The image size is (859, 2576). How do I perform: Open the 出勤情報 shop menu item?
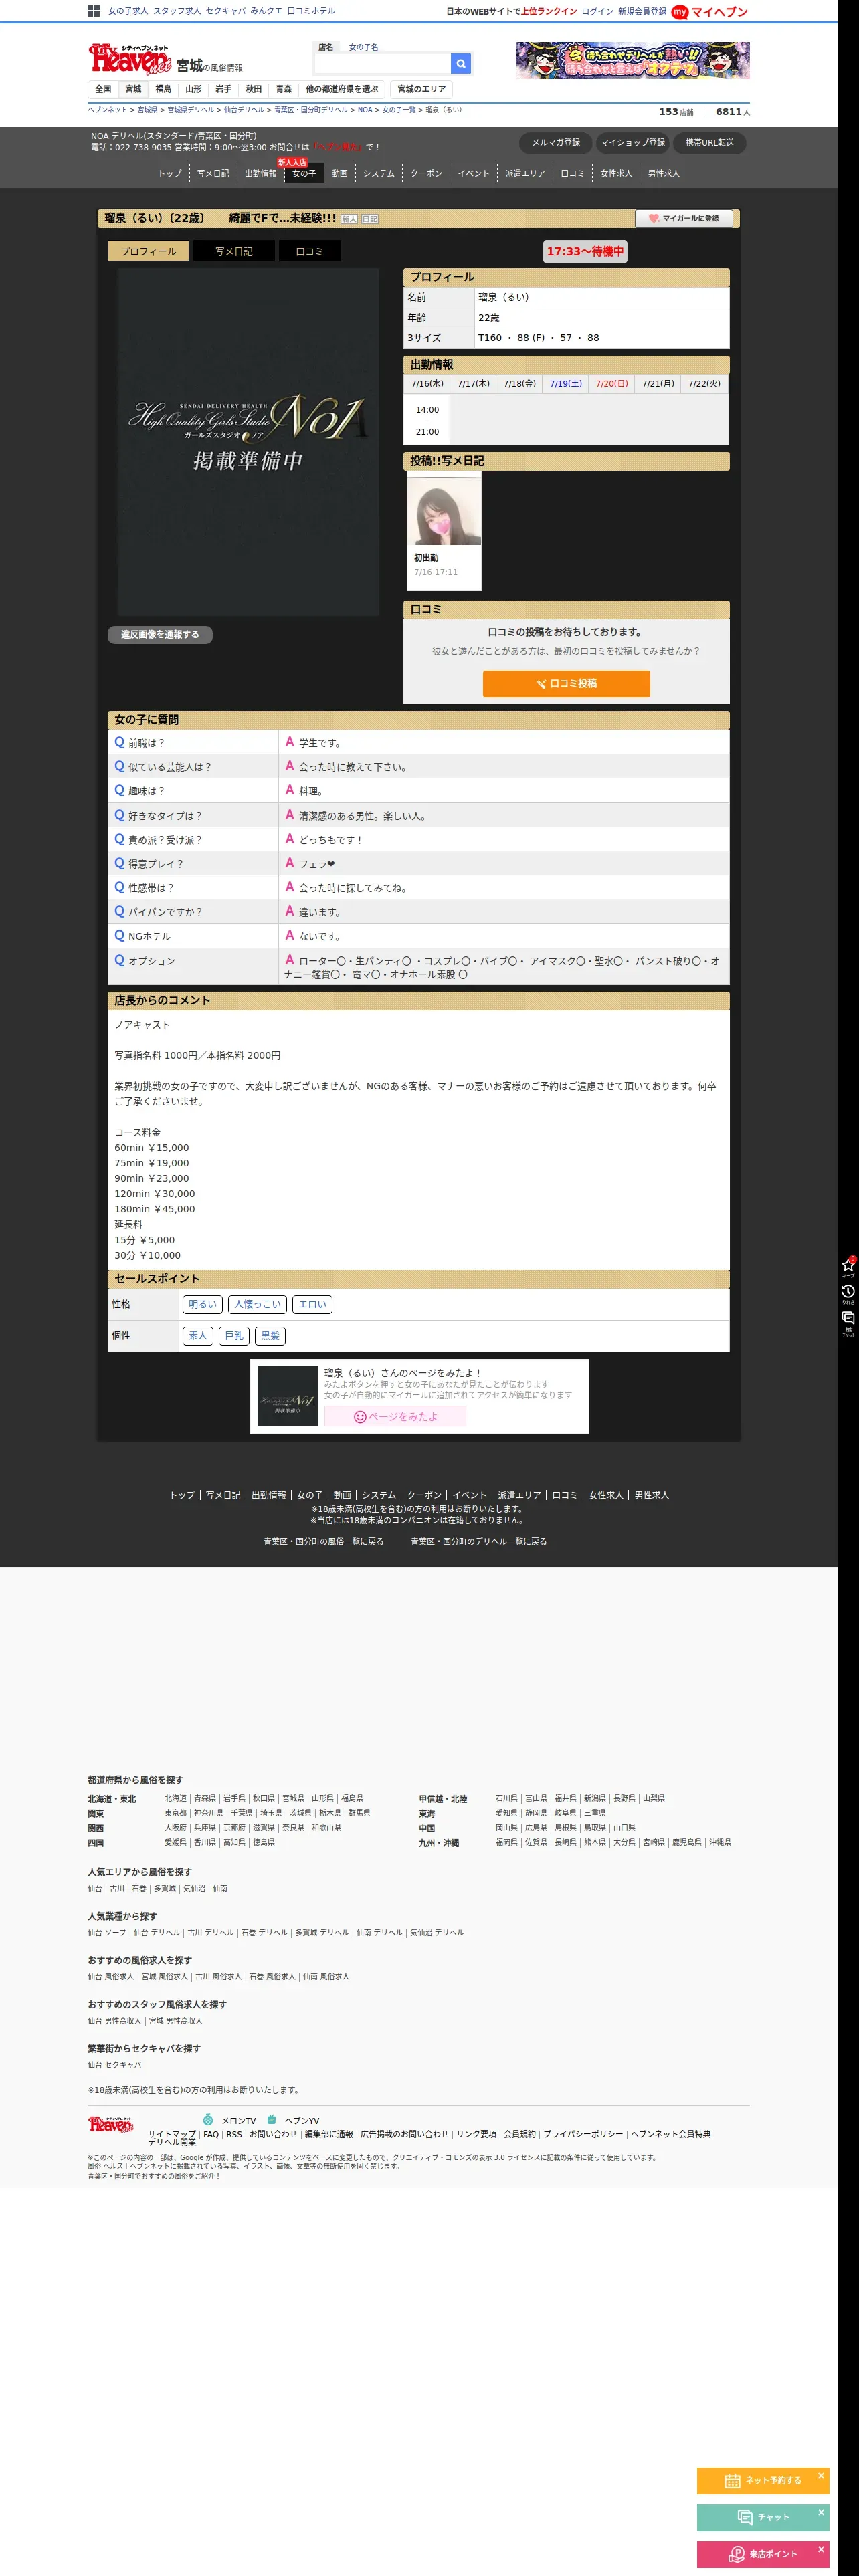(261, 174)
